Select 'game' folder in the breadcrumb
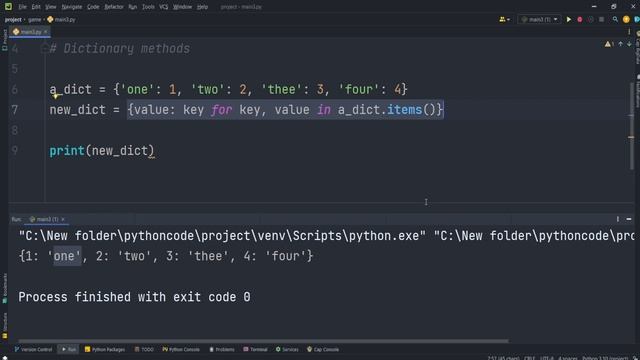 point(35,20)
